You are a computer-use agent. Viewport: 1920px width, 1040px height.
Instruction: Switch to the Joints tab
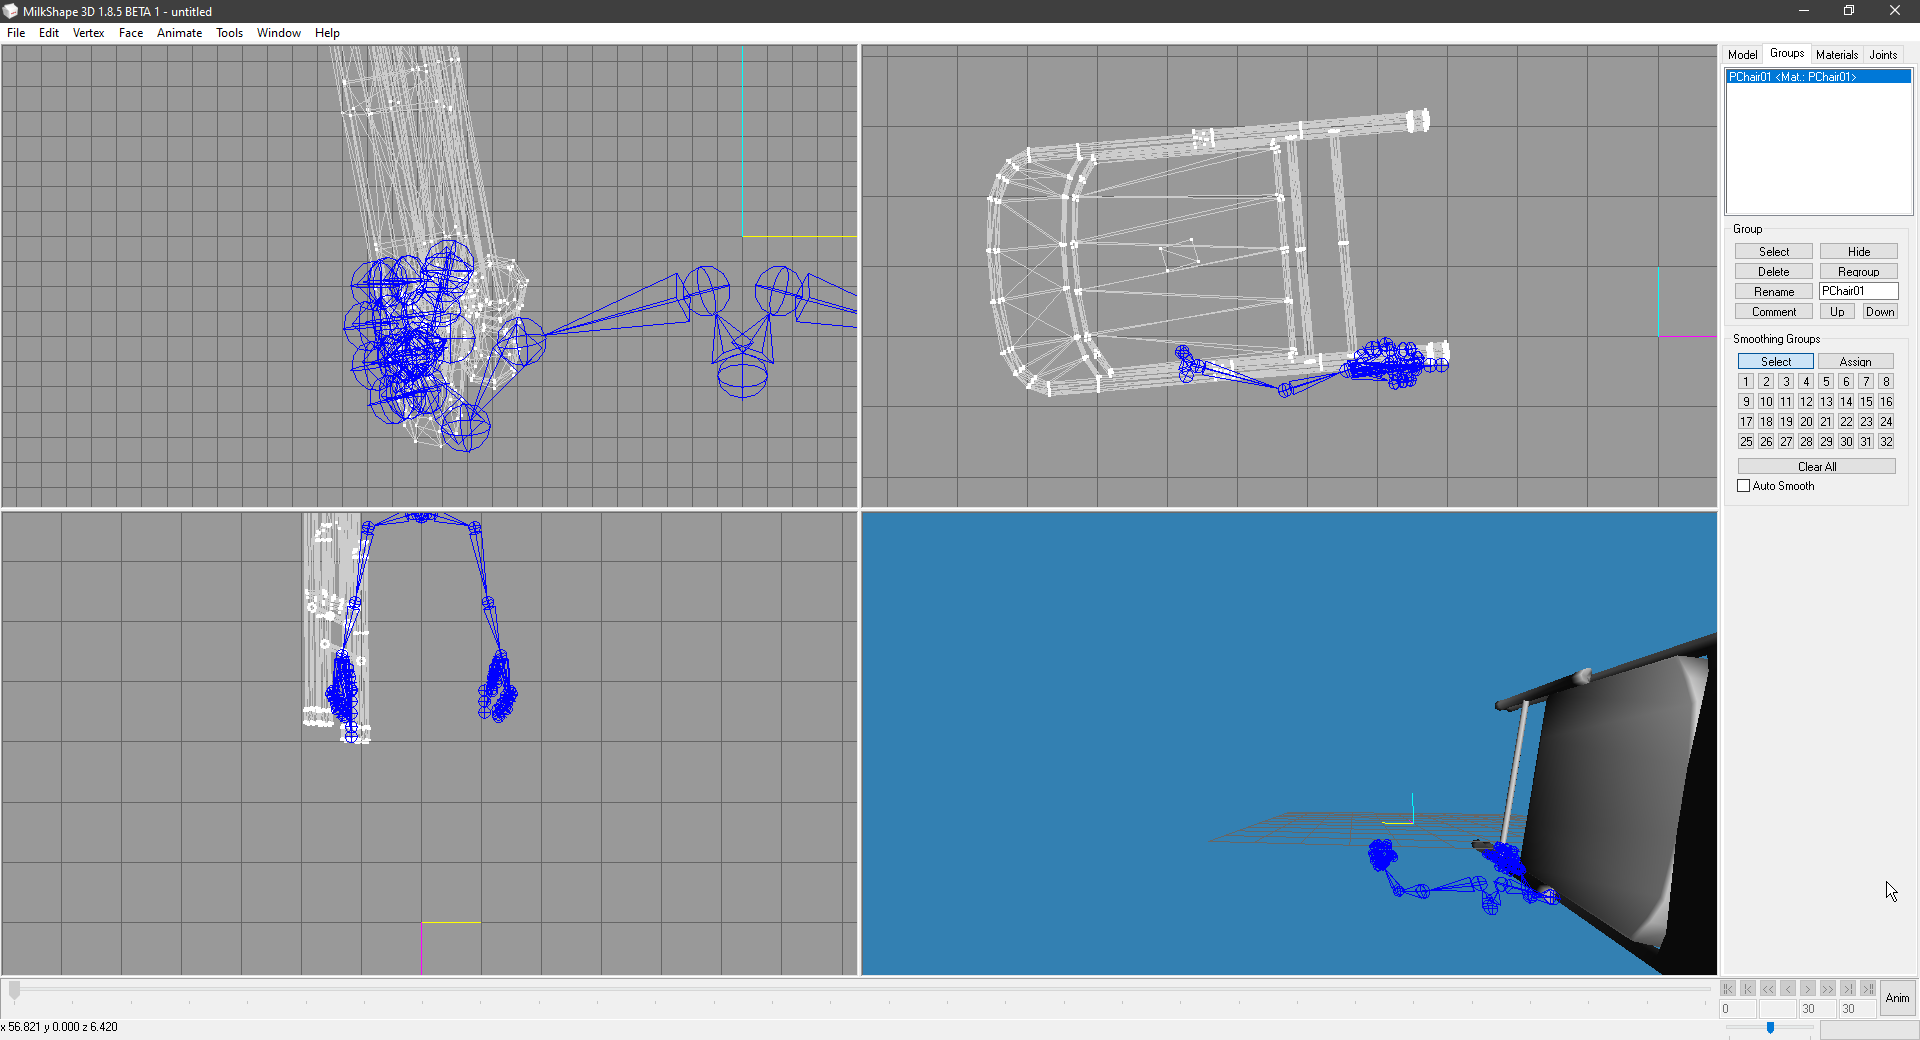(1883, 55)
